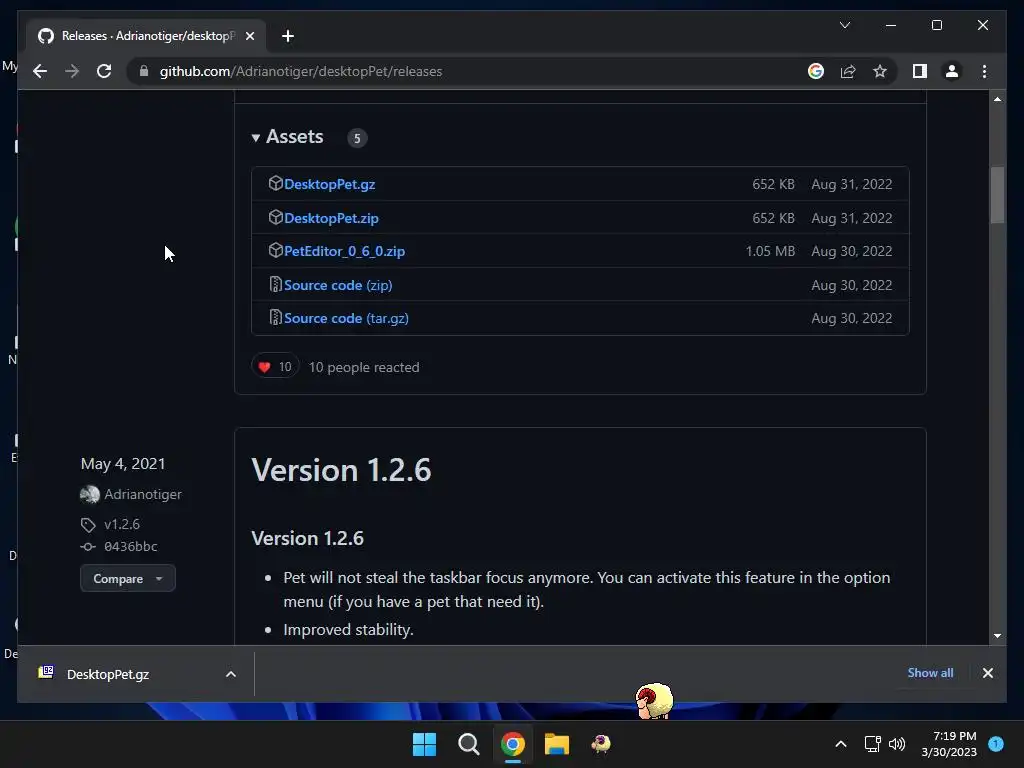Click the page vertical scrollbar thumb

coord(997,195)
